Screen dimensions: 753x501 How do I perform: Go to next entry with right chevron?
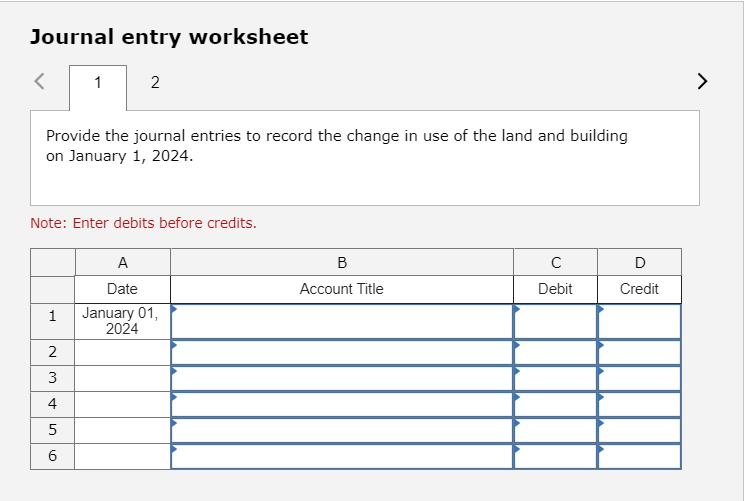coord(702,81)
